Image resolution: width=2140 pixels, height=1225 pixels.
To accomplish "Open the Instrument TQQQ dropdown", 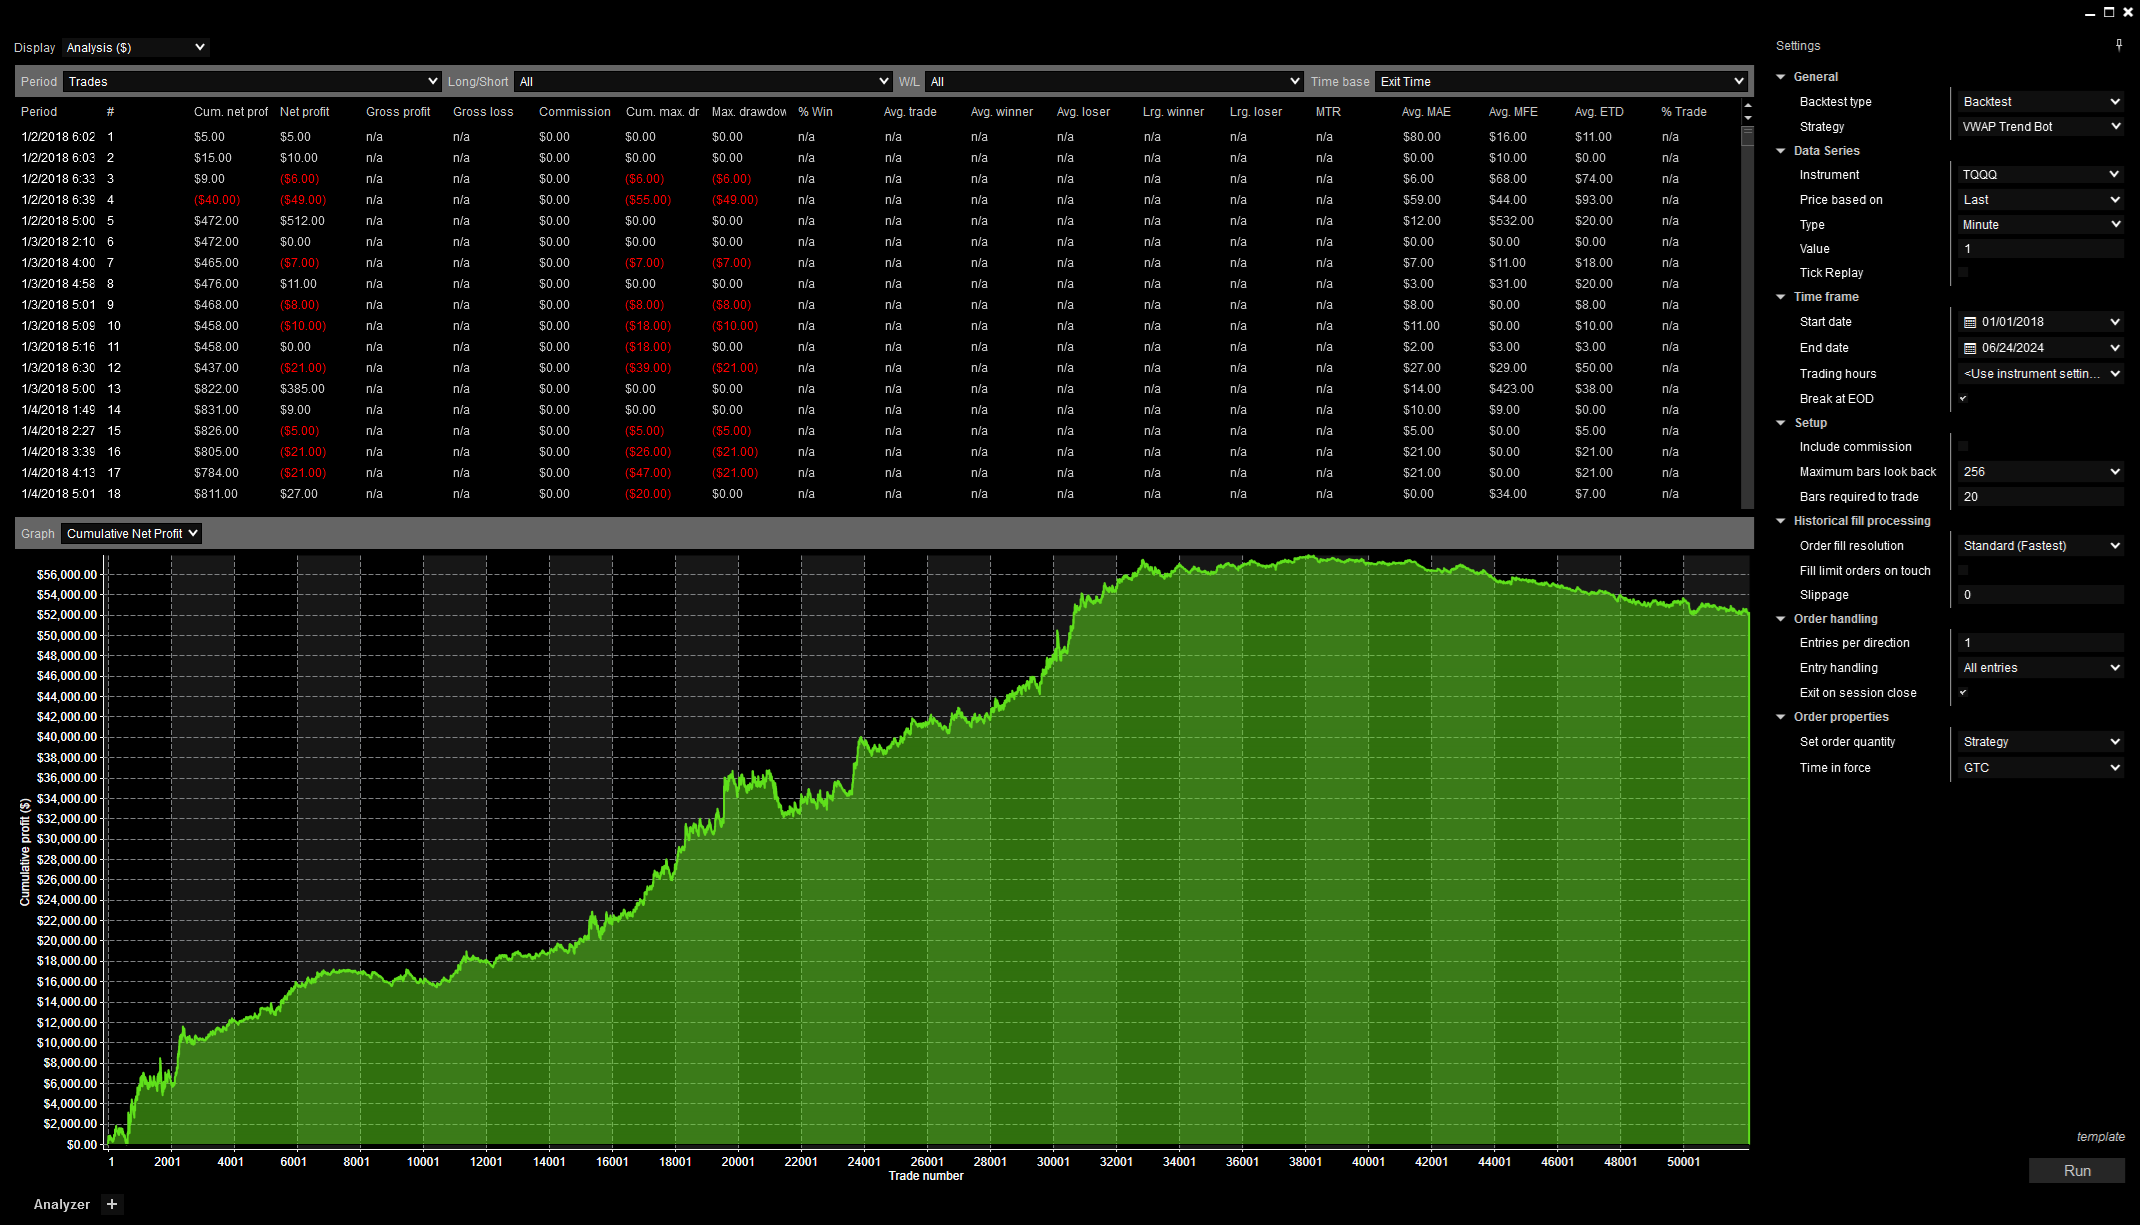I will [2040, 174].
